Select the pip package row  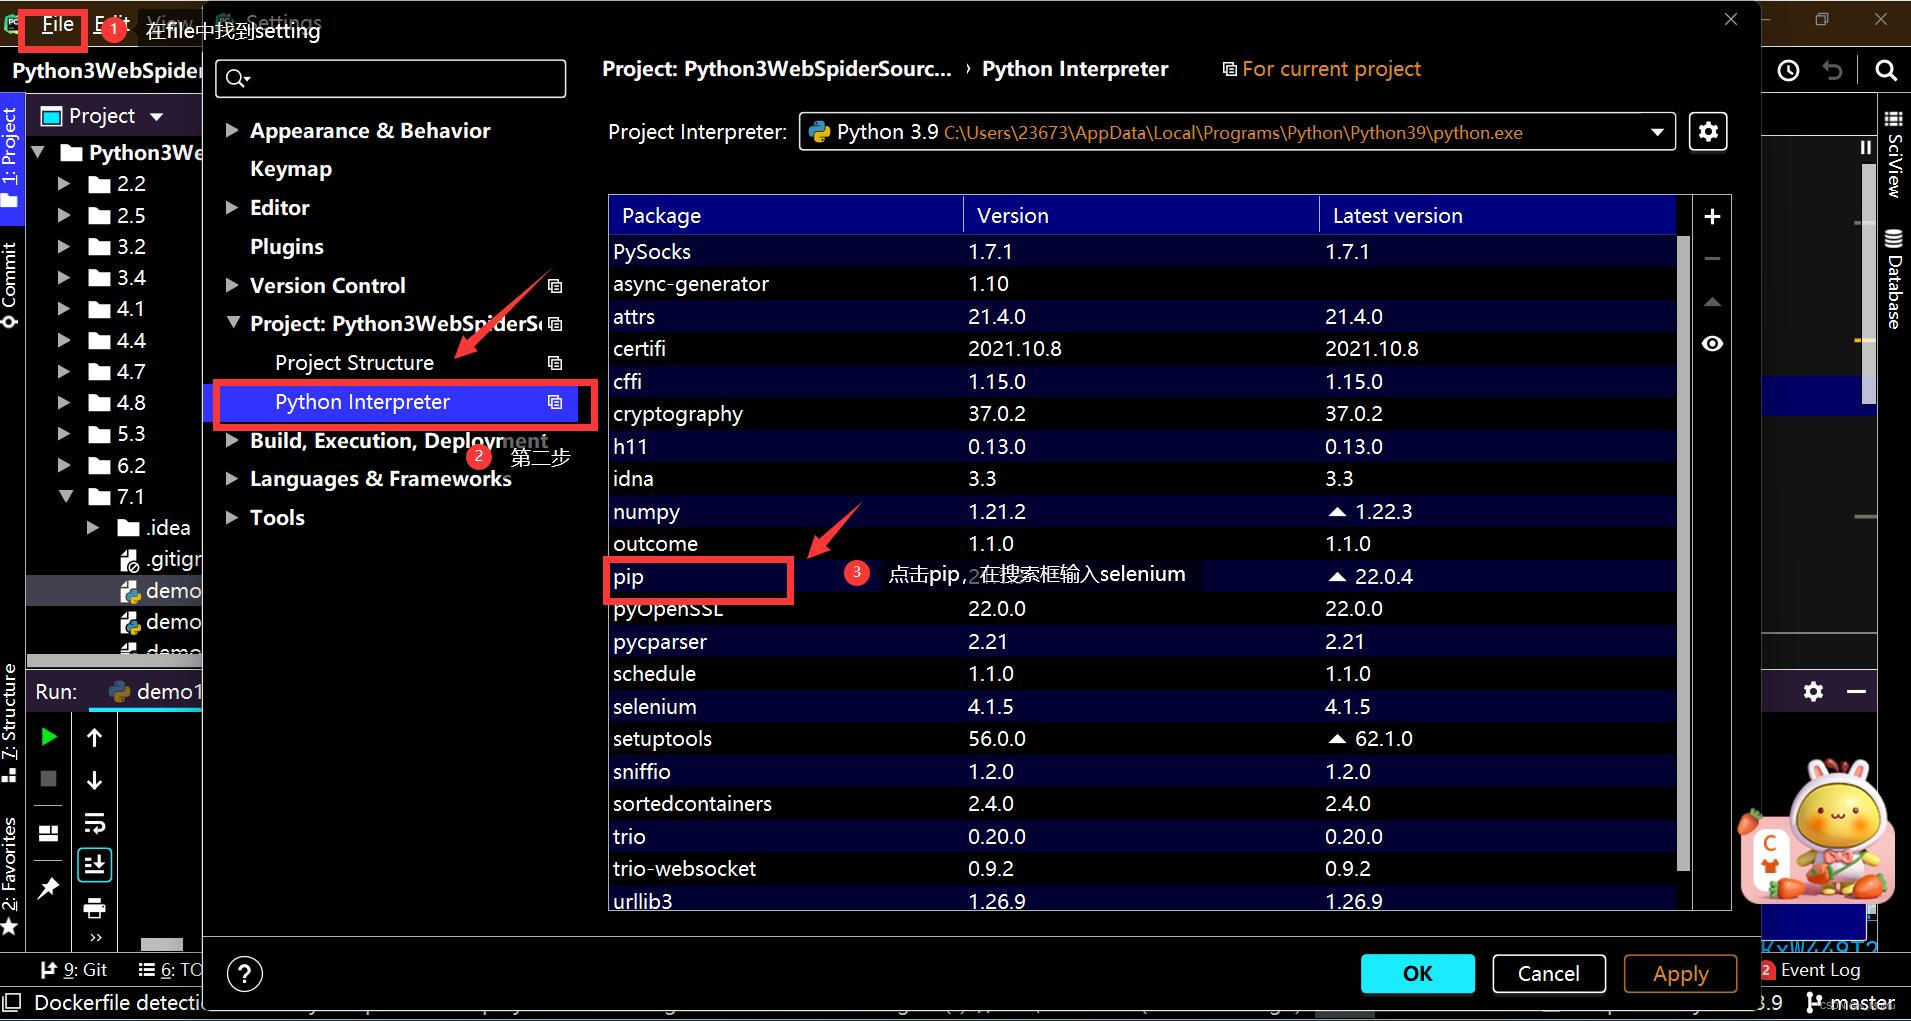[x=1142, y=576]
